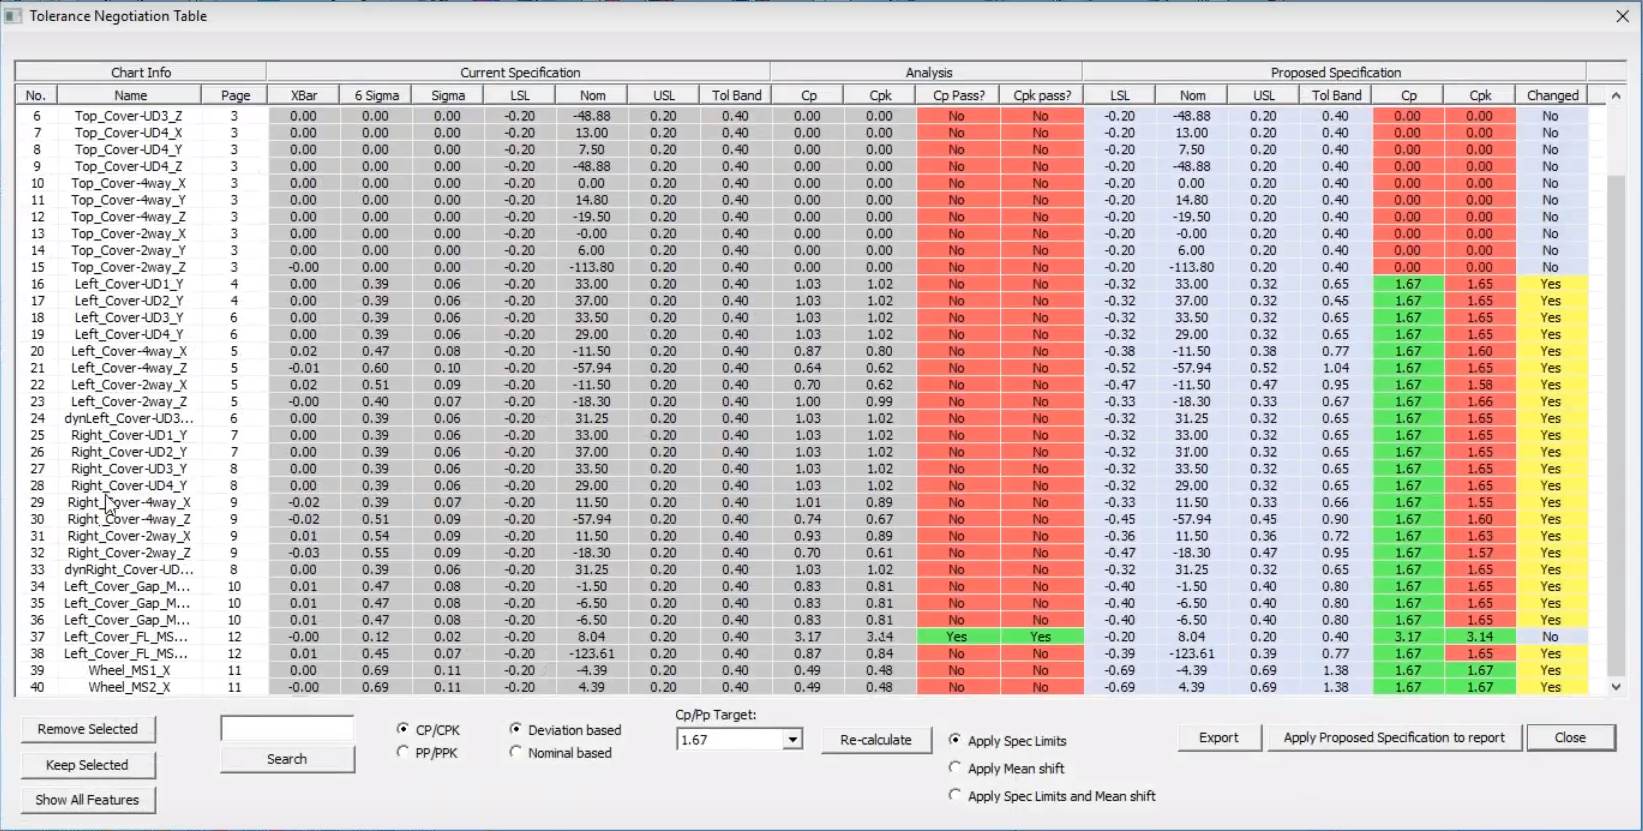Click the search text input field

tap(287, 728)
